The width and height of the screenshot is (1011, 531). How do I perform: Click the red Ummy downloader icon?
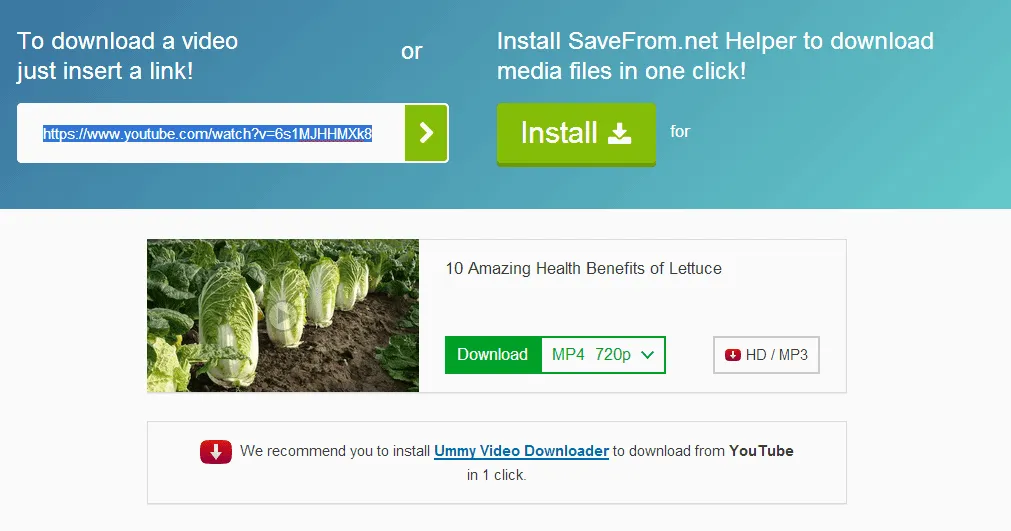216,452
